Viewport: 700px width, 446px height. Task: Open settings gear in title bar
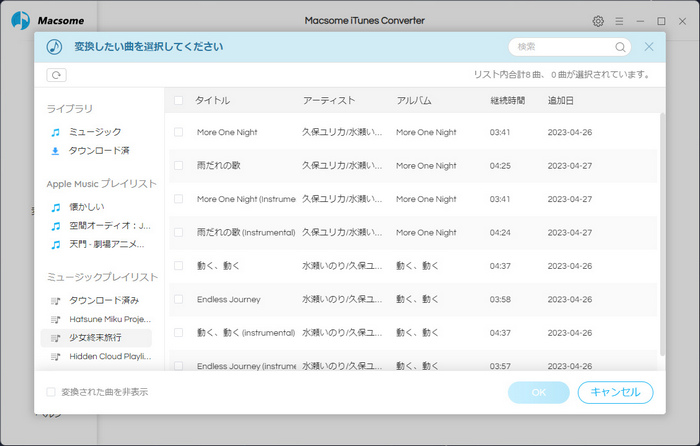pos(598,21)
